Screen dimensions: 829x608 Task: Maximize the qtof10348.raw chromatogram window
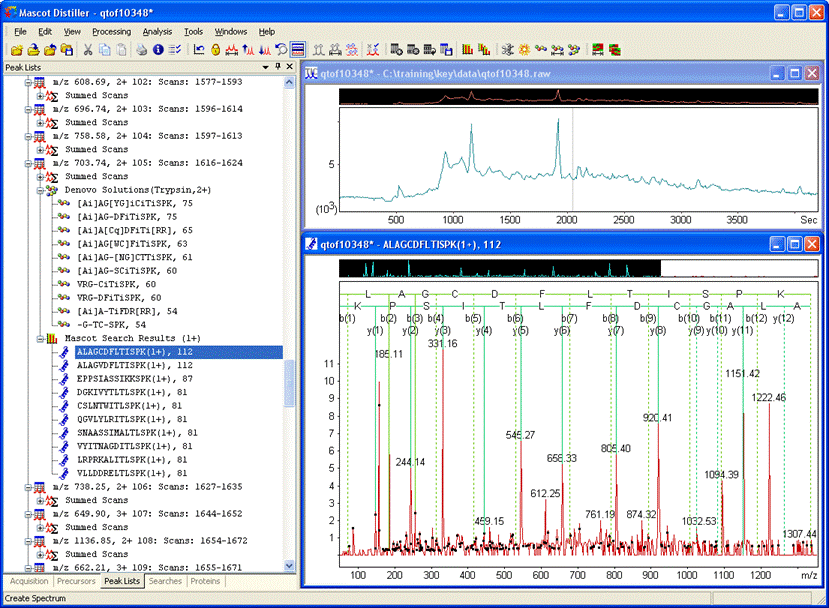795,73
